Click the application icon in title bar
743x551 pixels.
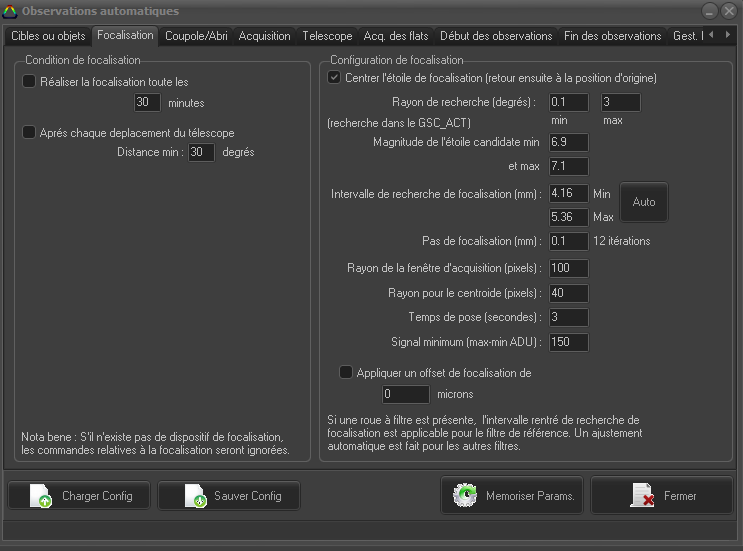click(10, 11)
